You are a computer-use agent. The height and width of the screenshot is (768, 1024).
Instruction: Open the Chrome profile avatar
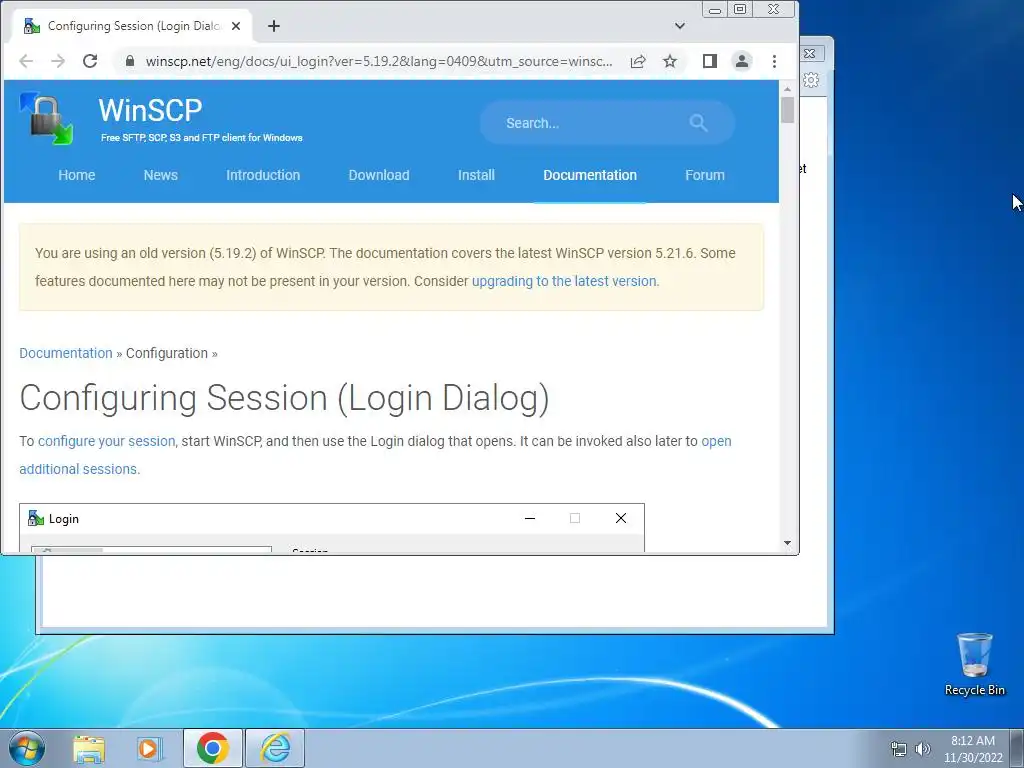tap(742, 61)
